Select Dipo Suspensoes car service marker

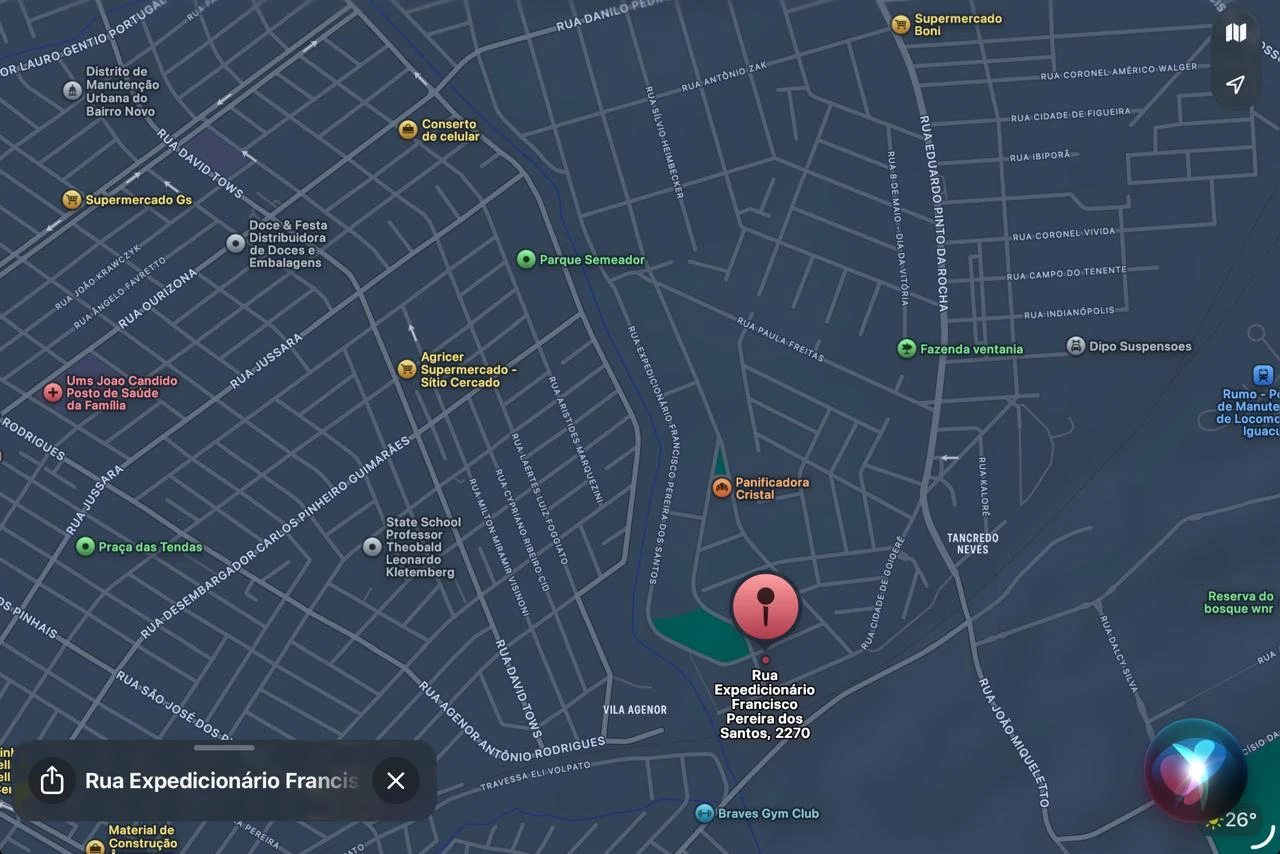[1075, 346]
